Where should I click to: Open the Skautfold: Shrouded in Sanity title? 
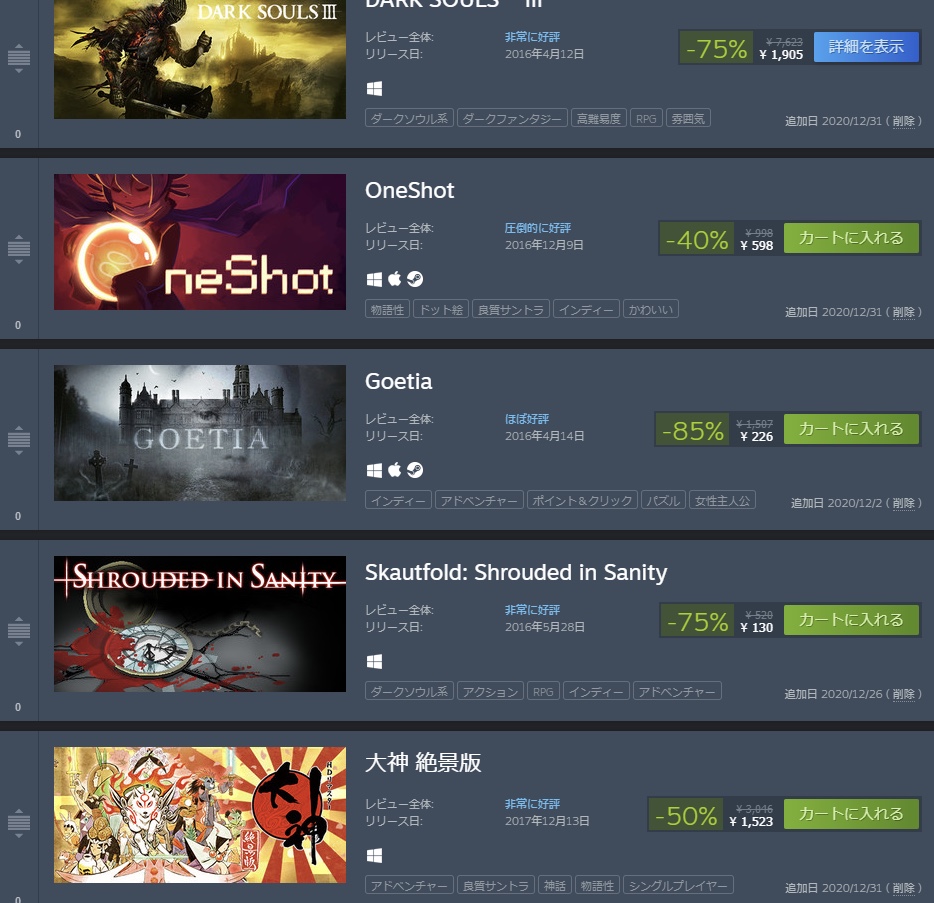(516, 572)
